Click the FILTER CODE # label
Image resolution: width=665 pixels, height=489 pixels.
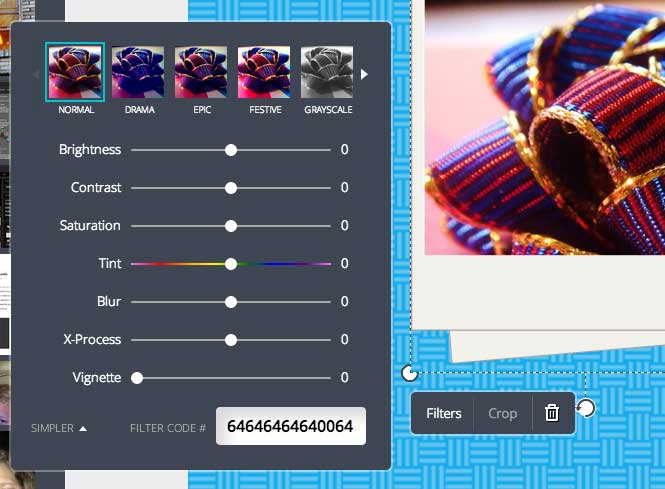pos(168,428)
